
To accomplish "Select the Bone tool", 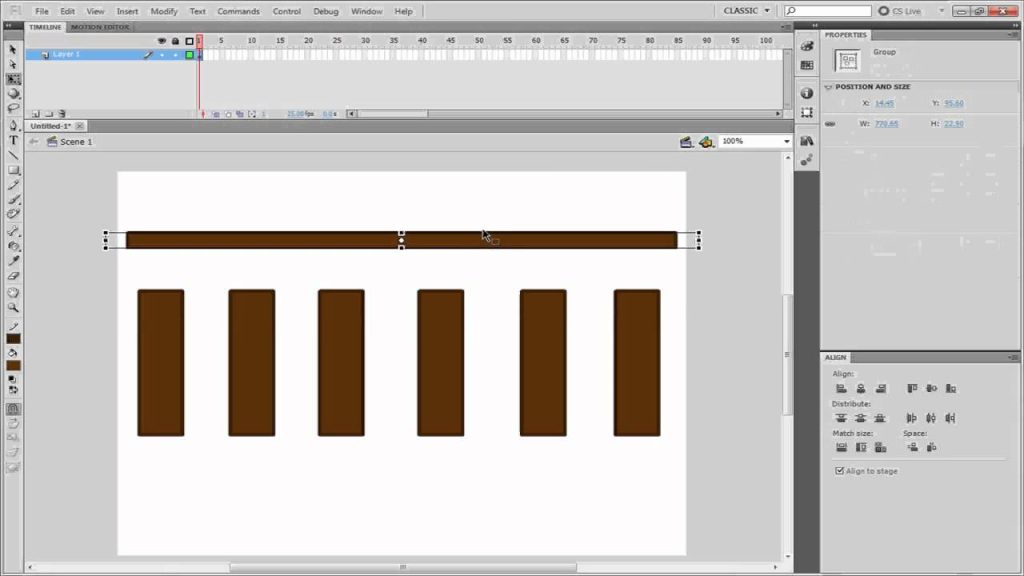I will [x=13, y=231].
